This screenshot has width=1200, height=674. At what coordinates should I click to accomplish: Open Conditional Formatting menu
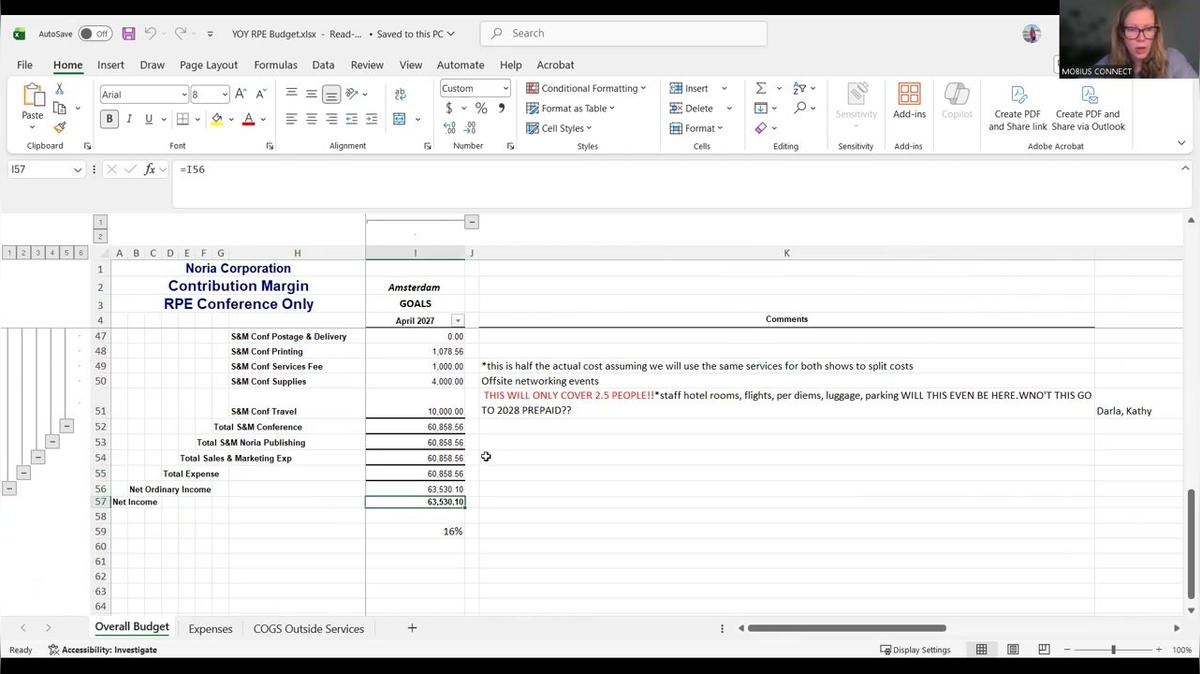coord(587,88)
